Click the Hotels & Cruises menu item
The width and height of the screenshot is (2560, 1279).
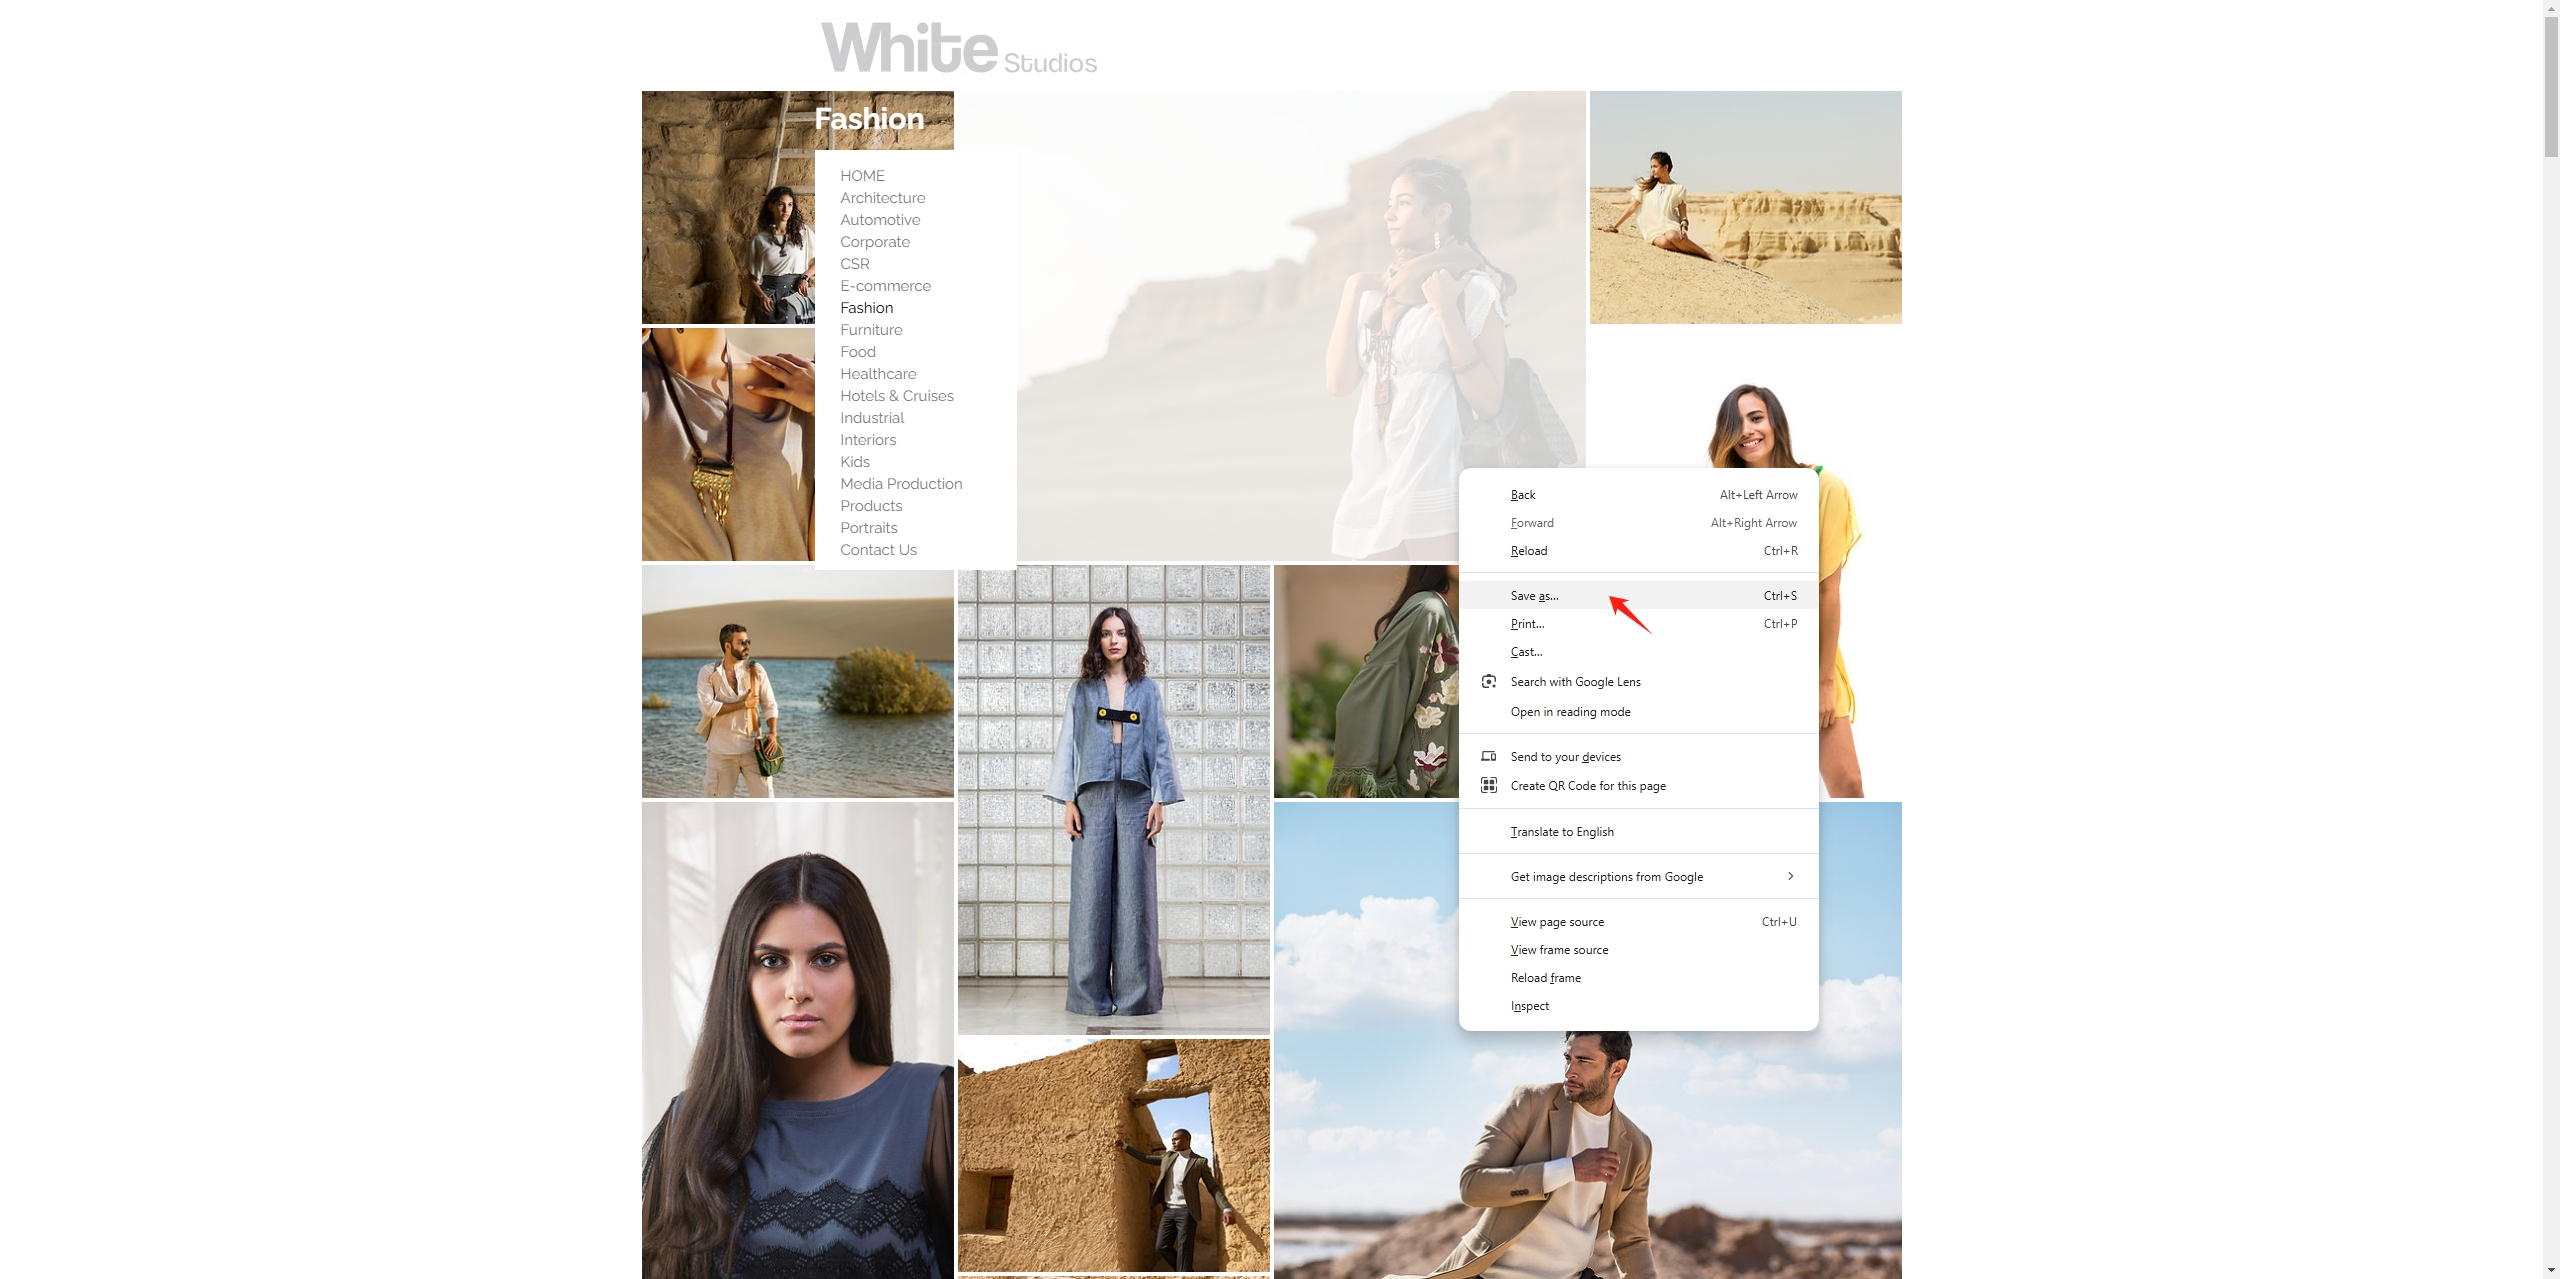coord(896,395)
